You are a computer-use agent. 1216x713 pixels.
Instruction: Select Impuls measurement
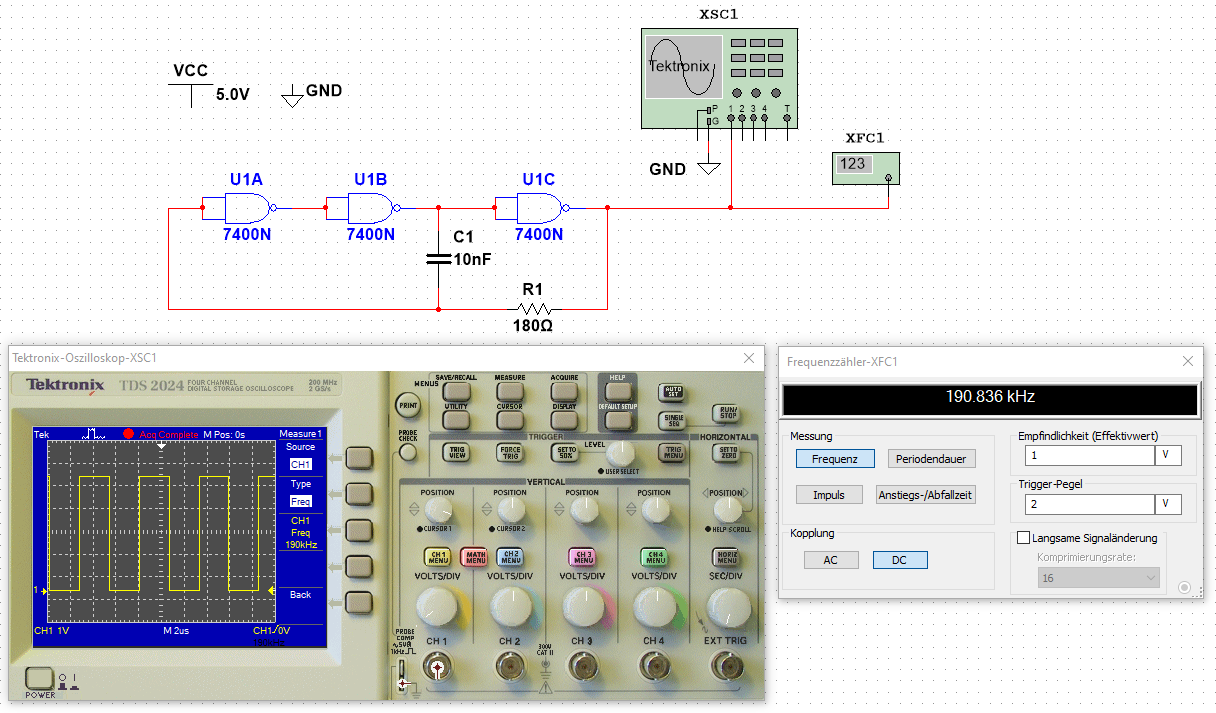(x=829, y=494)
